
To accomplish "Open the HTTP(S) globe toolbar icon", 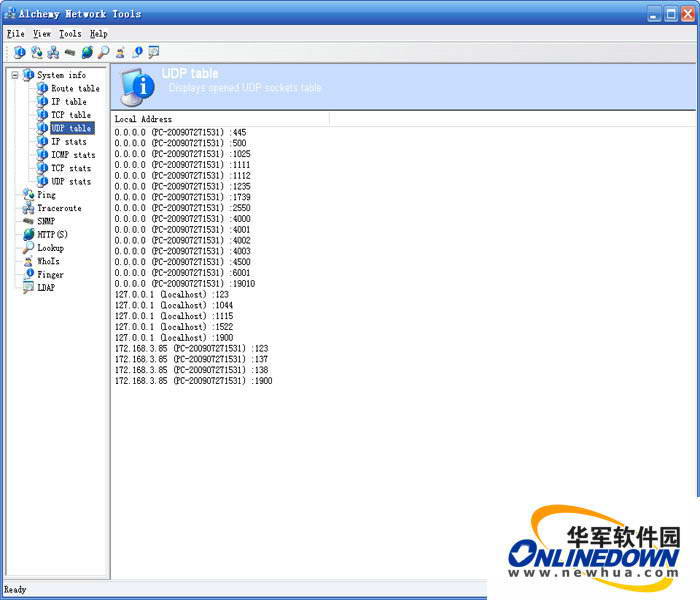I will click(87, 52).
